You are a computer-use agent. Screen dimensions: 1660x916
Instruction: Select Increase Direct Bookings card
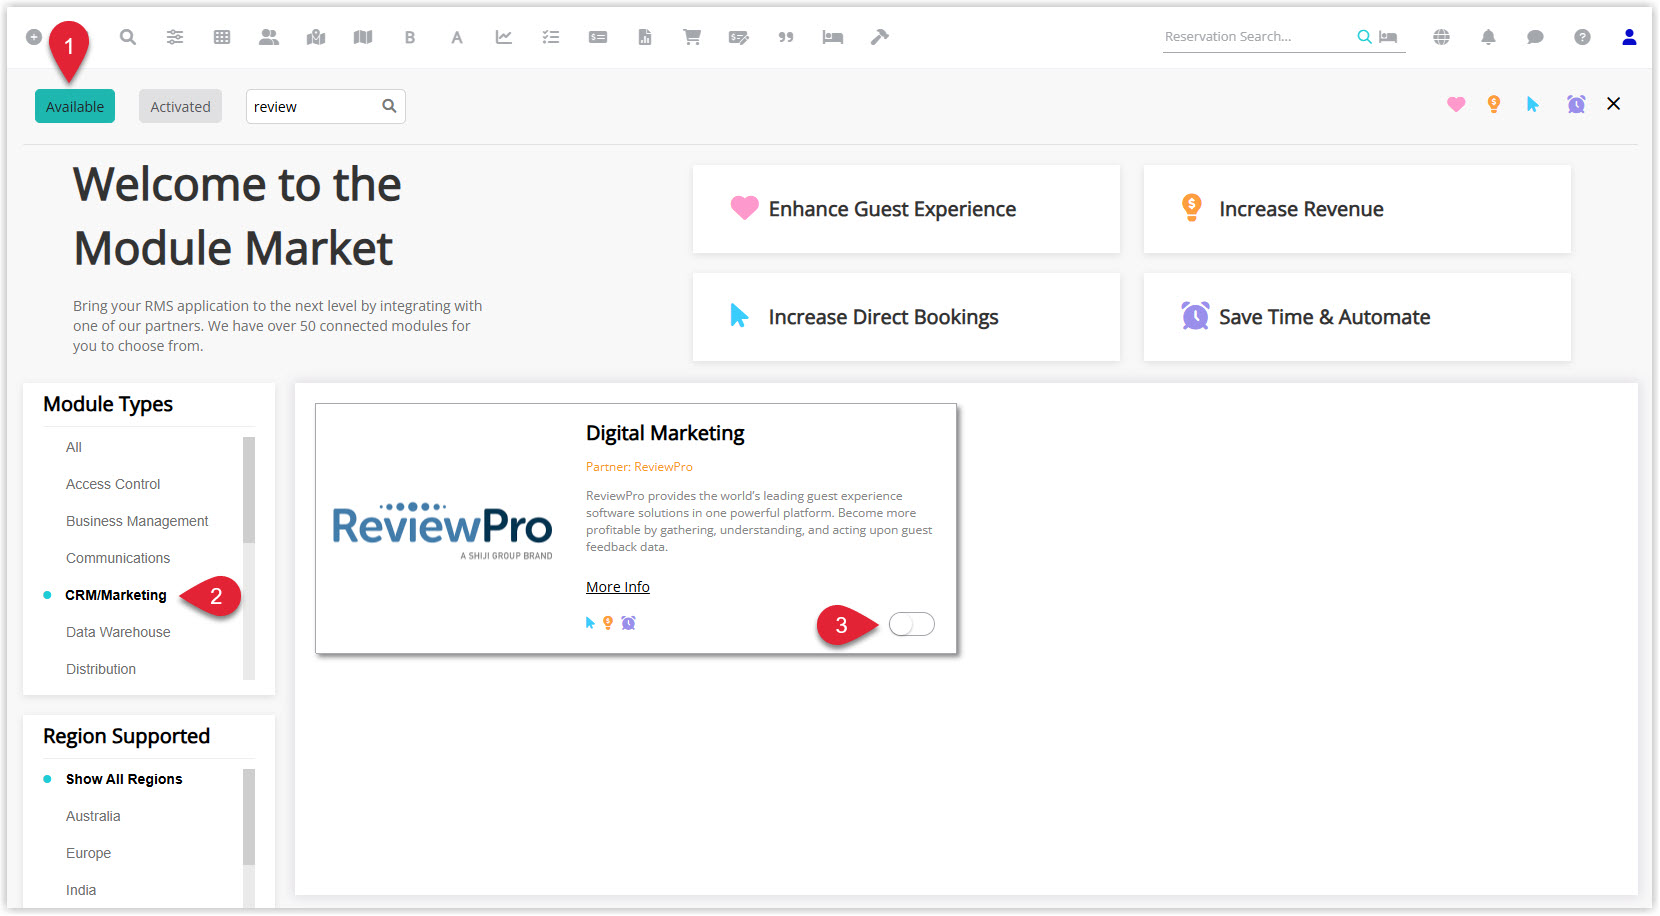pyautogui.click(x=906, y=317)
